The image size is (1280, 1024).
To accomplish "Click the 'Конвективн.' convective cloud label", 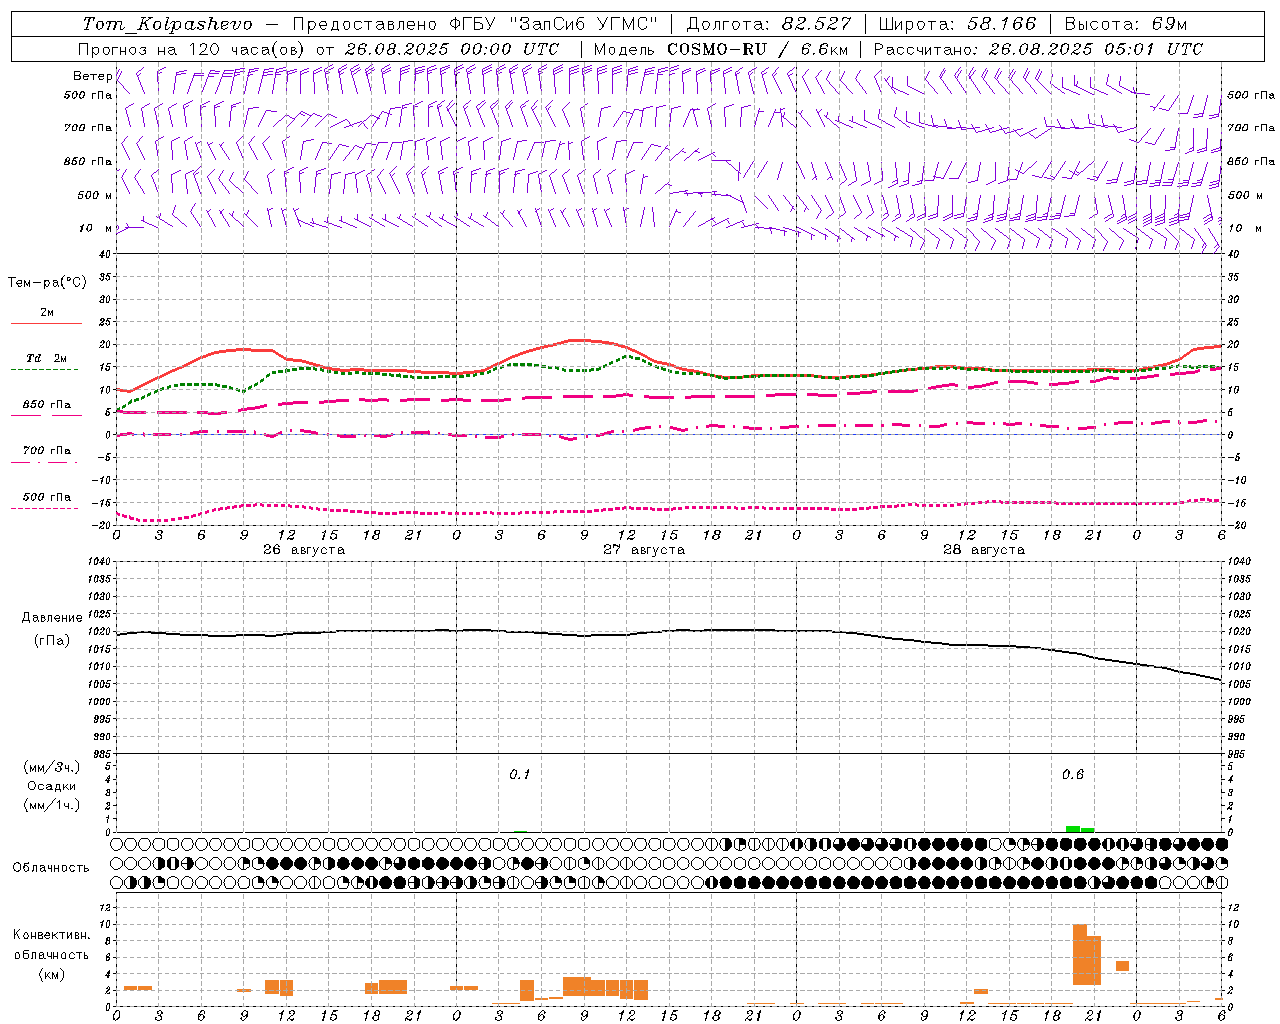I will click(x=51, y=935).
